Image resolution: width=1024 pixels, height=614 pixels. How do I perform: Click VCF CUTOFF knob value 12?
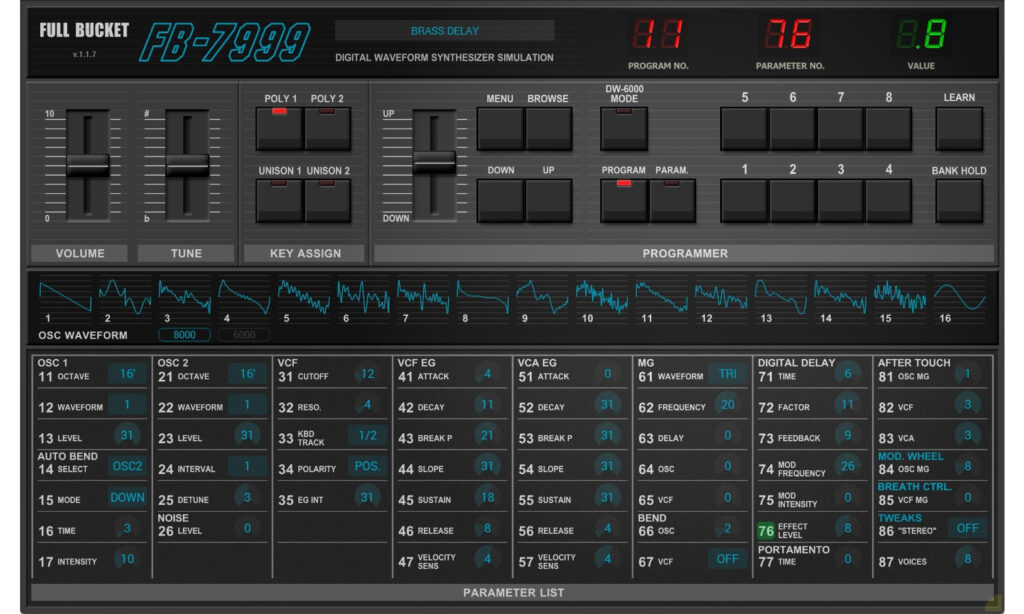(x=367, y=374)
